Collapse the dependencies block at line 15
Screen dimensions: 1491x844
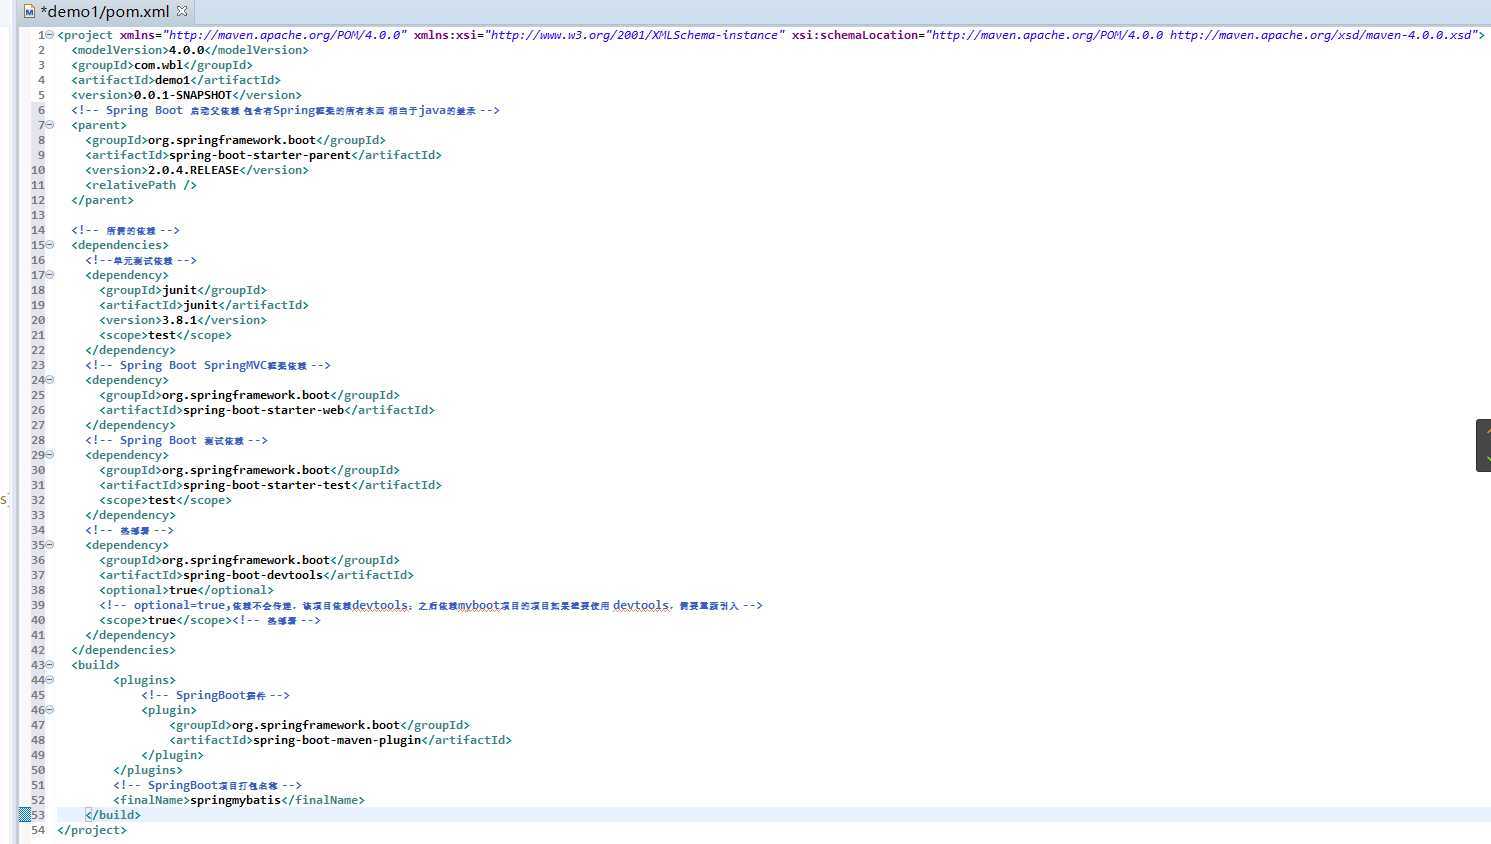[x=50, y=245]
